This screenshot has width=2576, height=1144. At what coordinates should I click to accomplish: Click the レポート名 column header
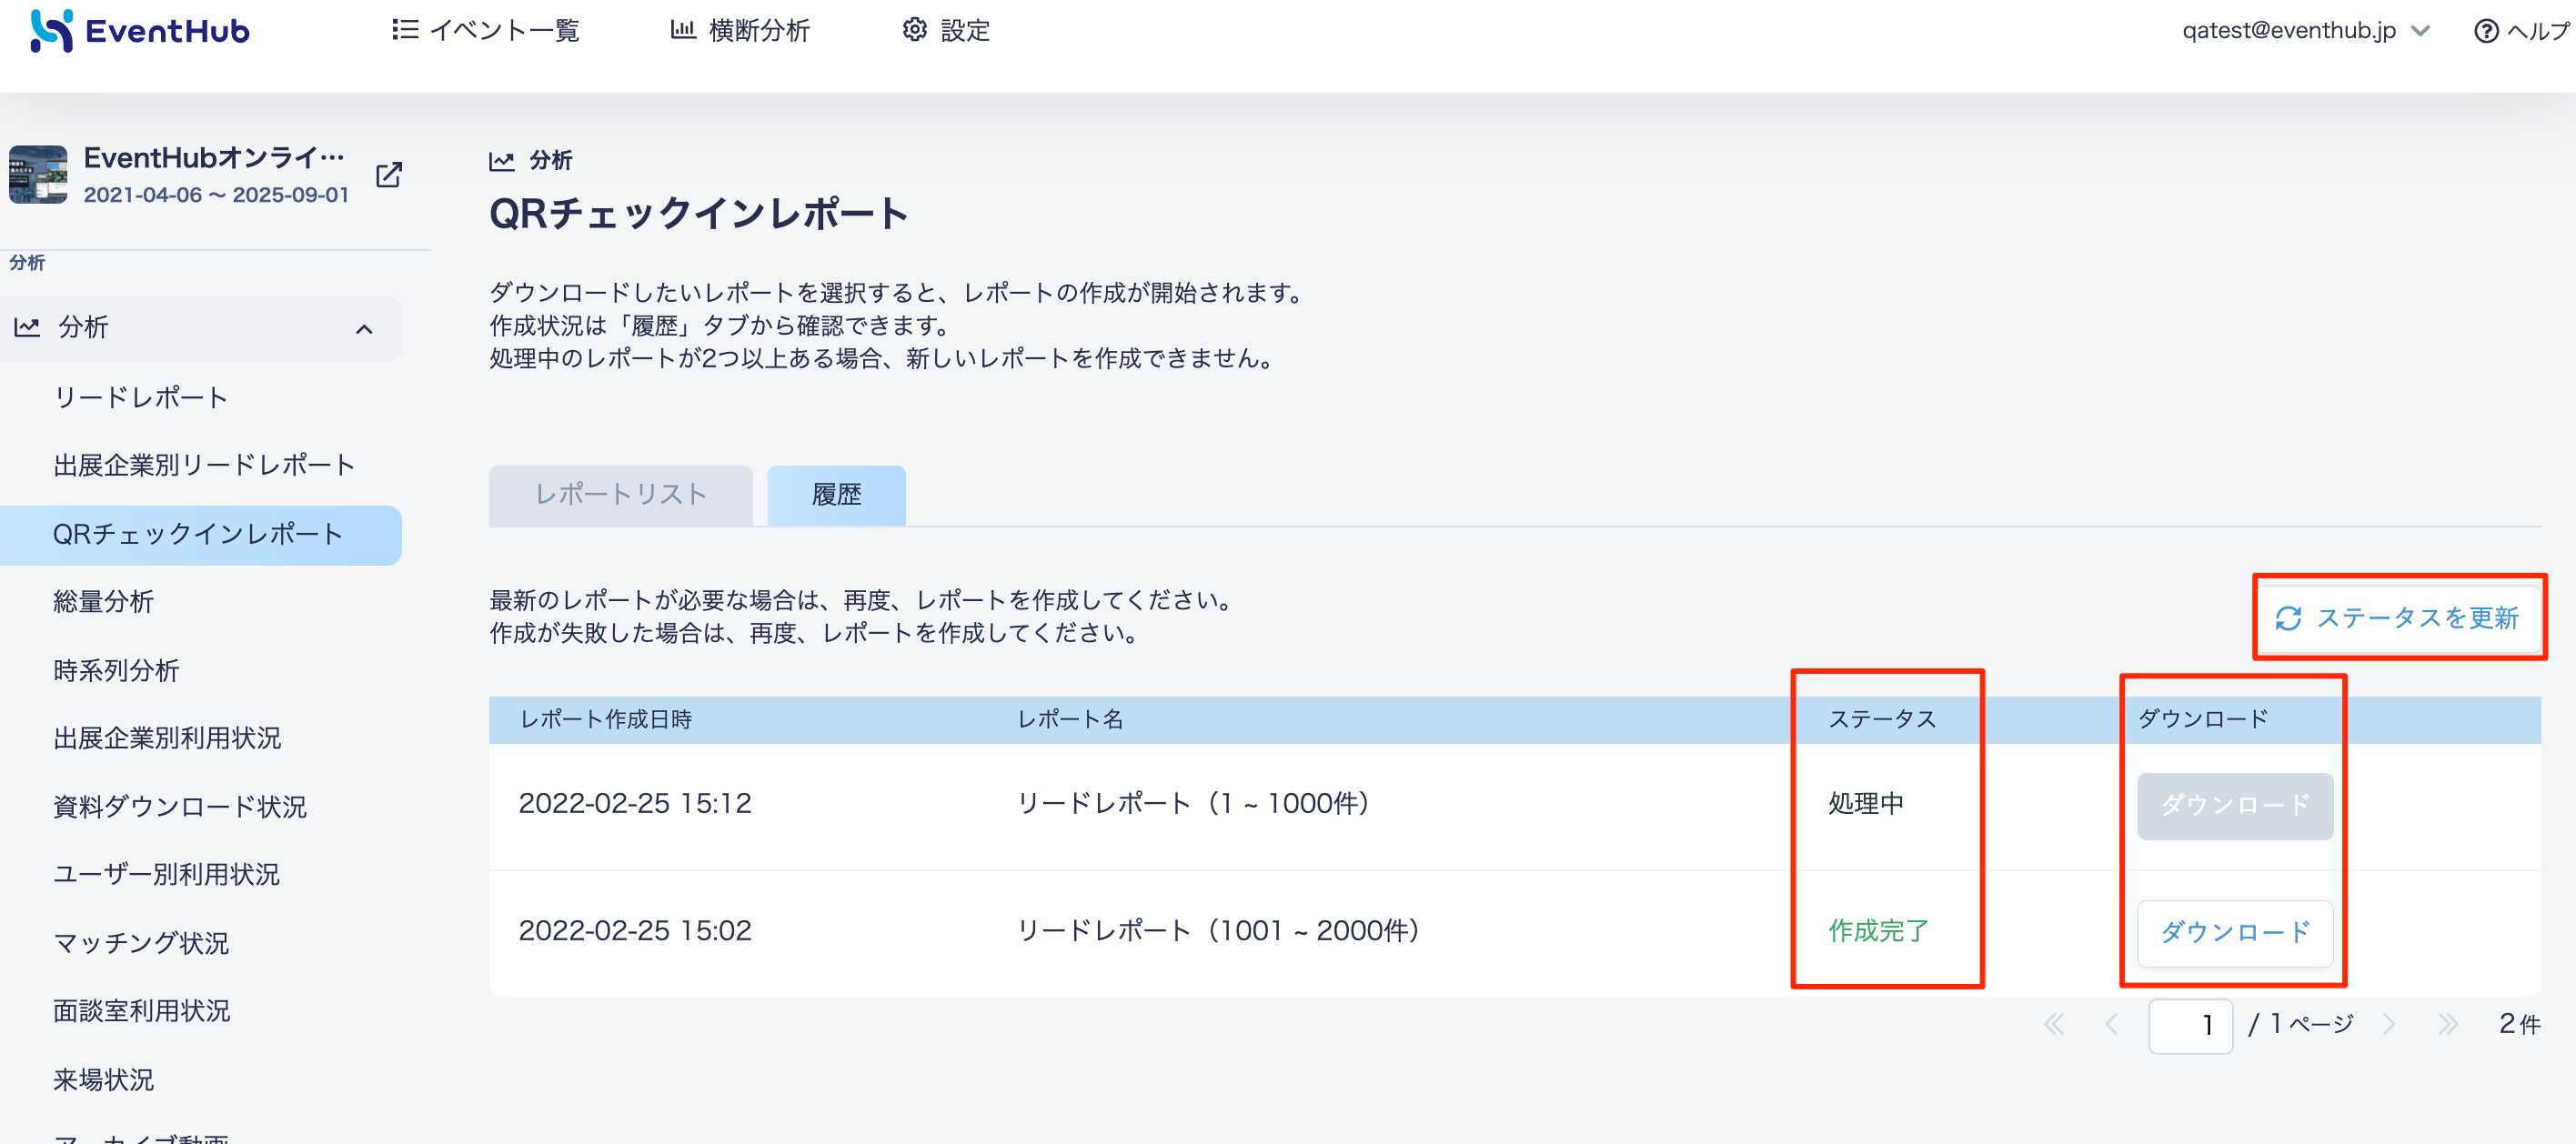[1070, 719]
